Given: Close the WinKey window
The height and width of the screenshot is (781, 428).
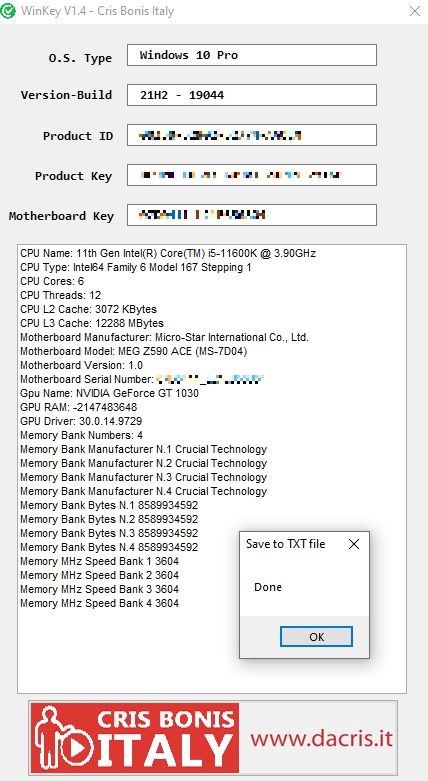Looking at the screenshot, I should coord(415,11).
